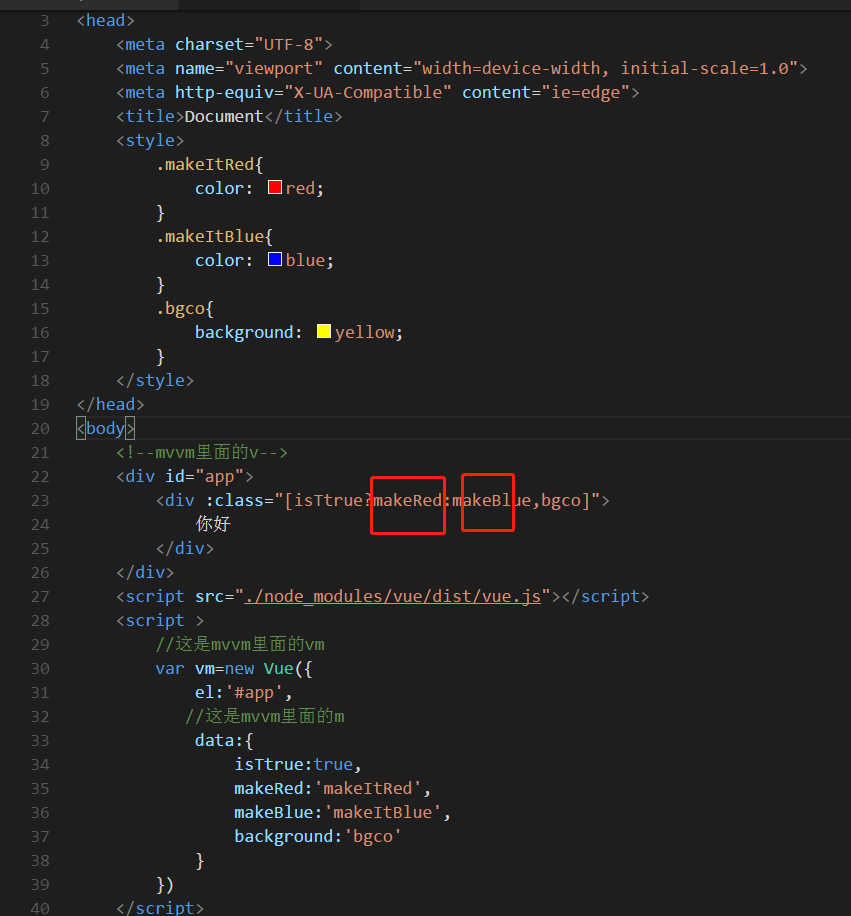Click the http-equiv attribute name

(224, 92)
